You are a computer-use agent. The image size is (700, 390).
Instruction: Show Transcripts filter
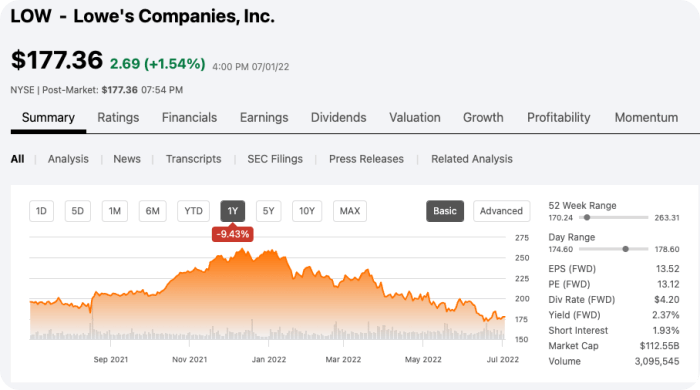pyautogui.click(x=194, y=159)
